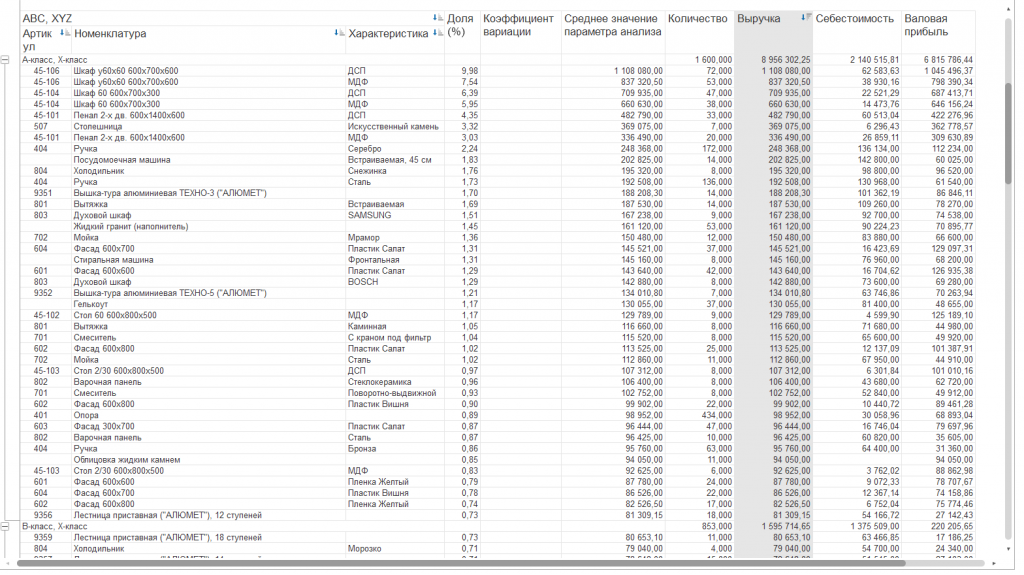Click quantity value 172,000
Image resolution: width=1024 pixels, height=575 pixels.
pos(716,148)
